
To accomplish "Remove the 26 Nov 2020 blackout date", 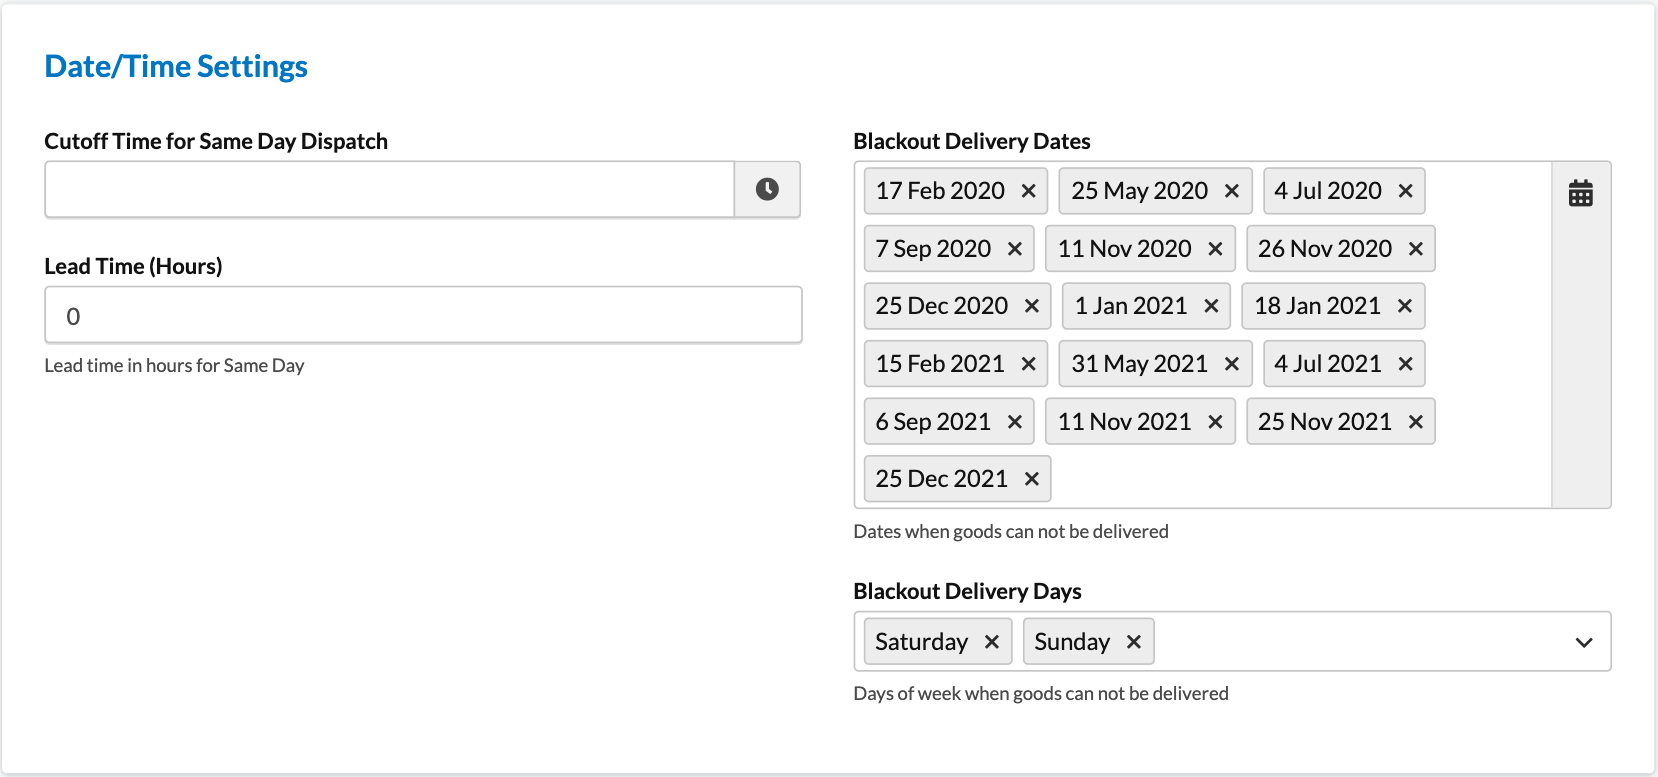I will (1415, 249).
